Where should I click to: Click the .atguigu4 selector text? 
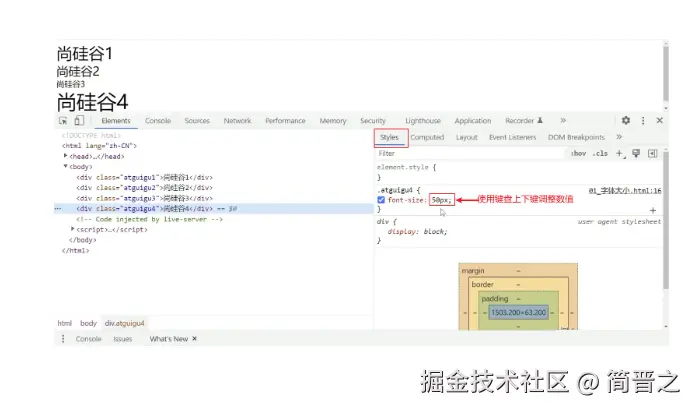394,190
